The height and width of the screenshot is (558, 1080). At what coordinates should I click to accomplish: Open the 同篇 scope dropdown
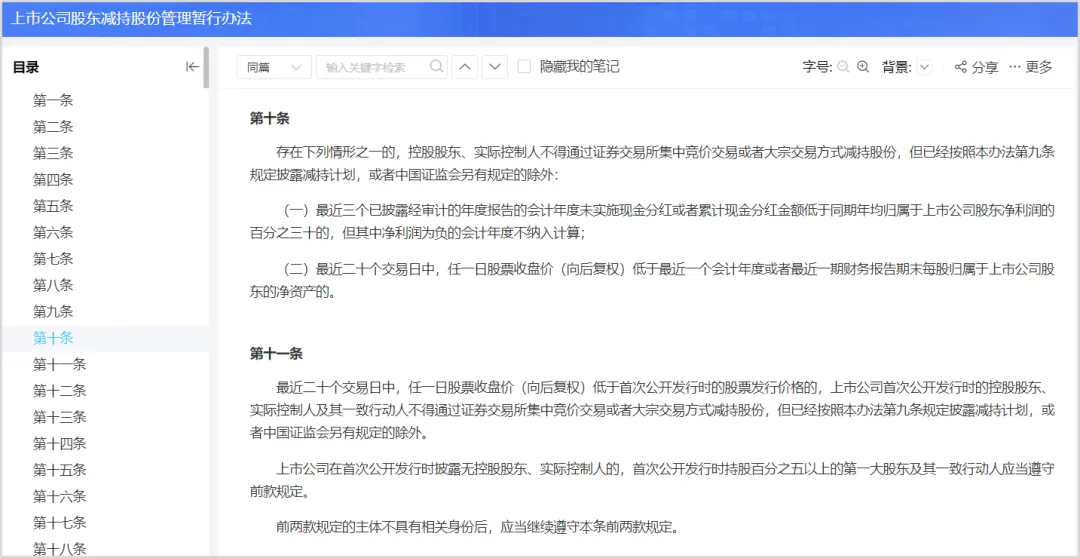pyautogui.click(x=274, y=67)
